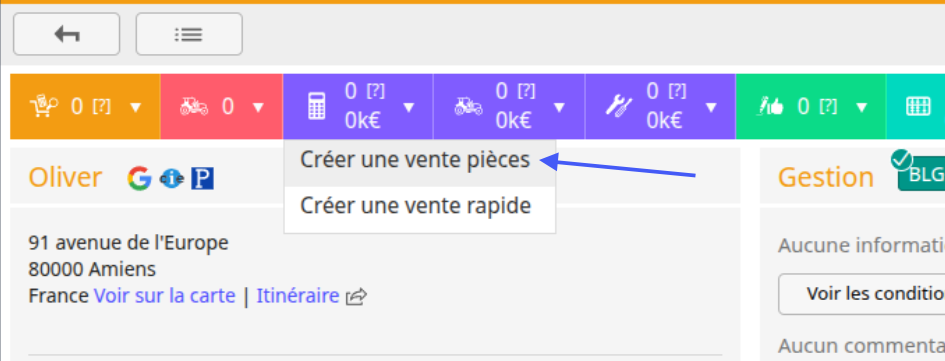Click the [?] help mark in calculator tile
Image resolution: width=945 pixels, height=361 pixels.
(375, 91)
